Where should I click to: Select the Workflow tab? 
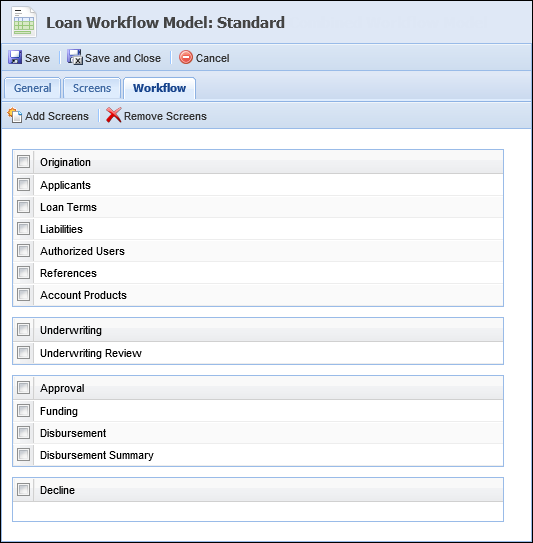[159, 88]
